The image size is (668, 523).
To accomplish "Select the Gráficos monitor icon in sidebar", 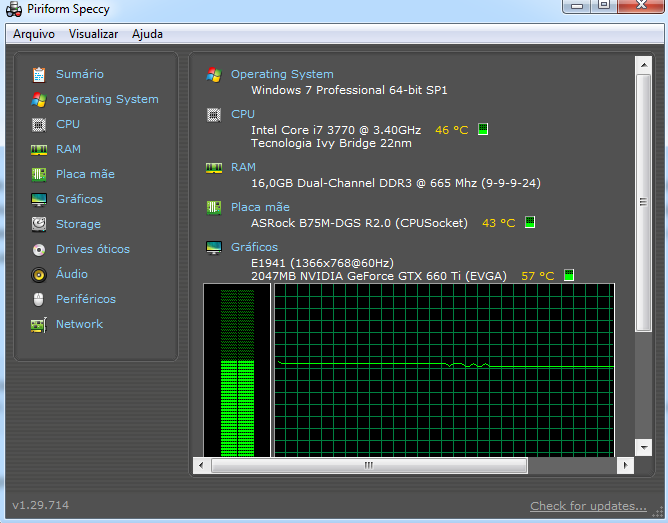I will (x=39, y=199).
